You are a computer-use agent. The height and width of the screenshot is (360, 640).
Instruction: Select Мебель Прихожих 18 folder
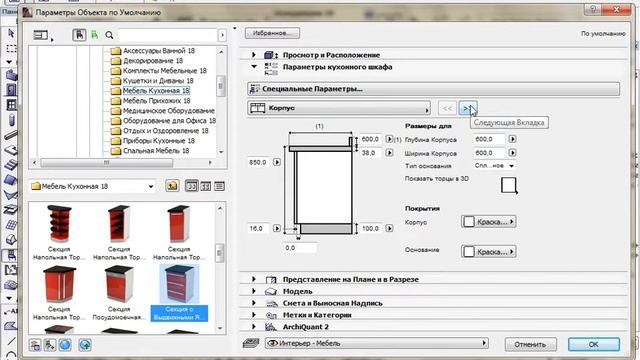pyautogui.click(x=156, y=101)
